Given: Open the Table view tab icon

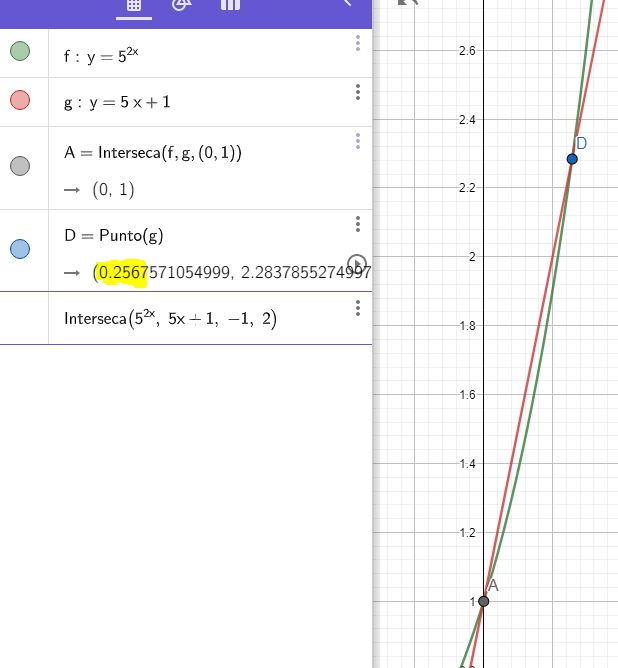Looking at the screenshot, I should coord(230,5).
